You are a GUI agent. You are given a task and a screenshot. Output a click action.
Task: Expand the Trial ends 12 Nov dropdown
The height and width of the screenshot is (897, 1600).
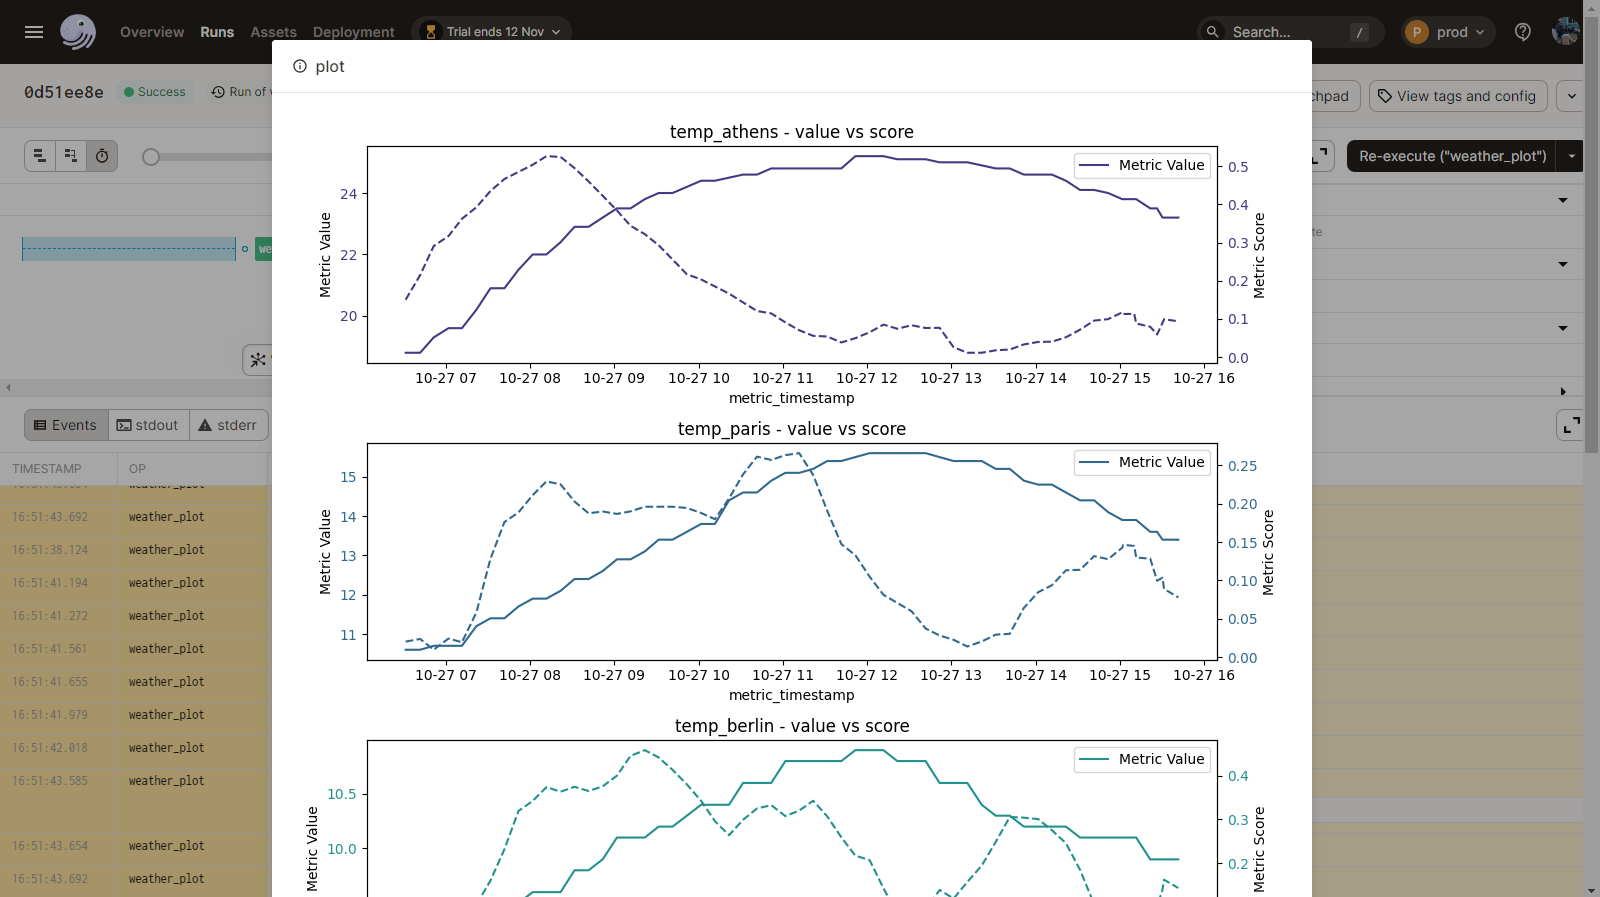[493, 32]
